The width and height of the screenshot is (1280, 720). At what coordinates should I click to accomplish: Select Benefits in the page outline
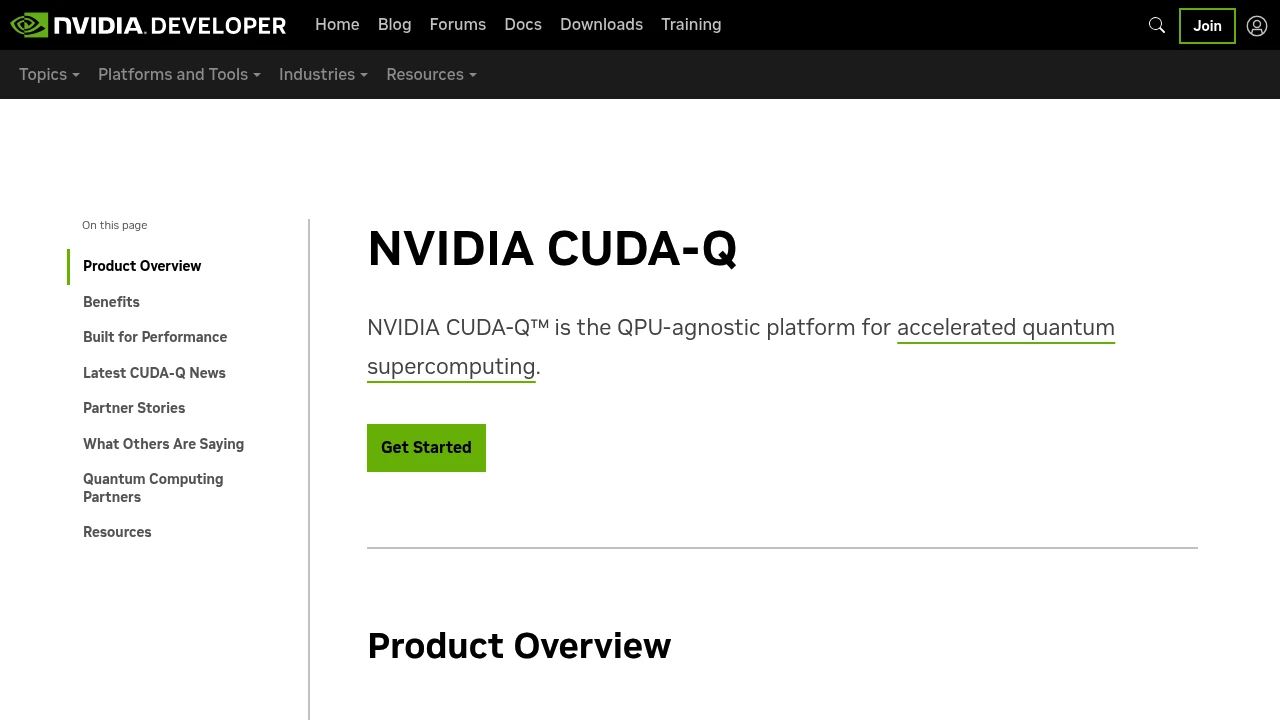coord(111,302)
